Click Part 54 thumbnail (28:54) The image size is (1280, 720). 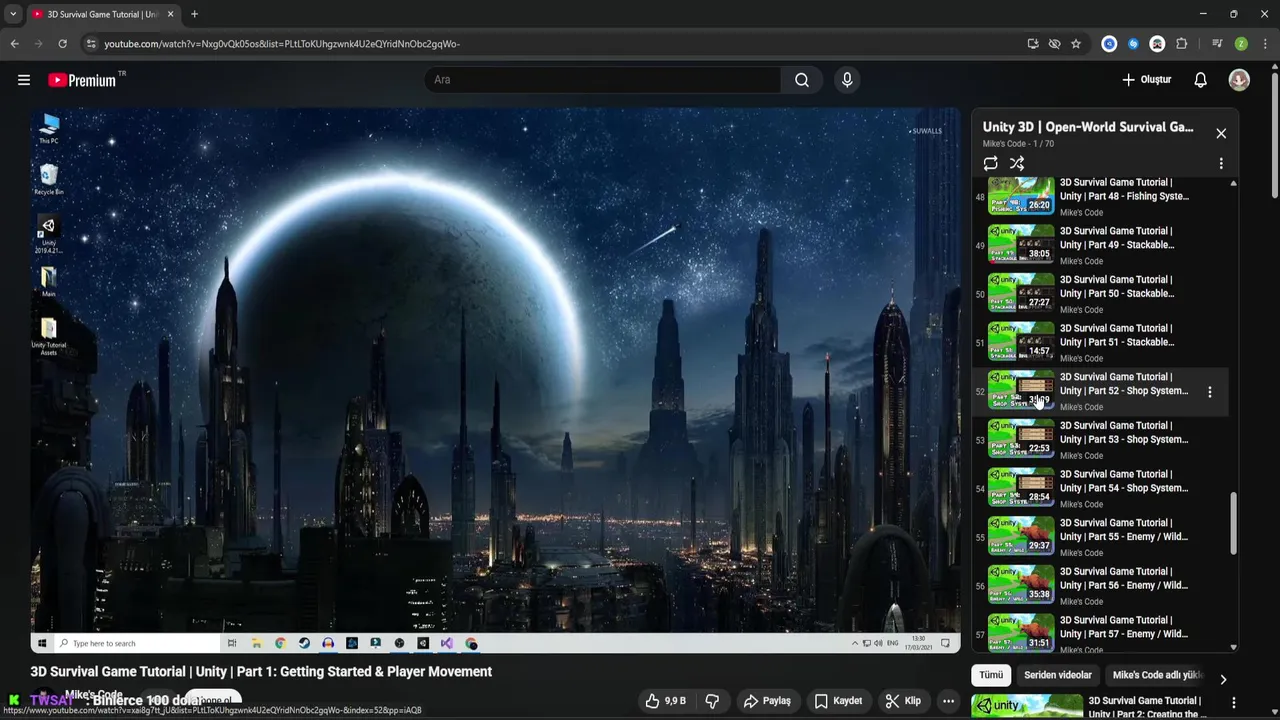[1021, 489]
